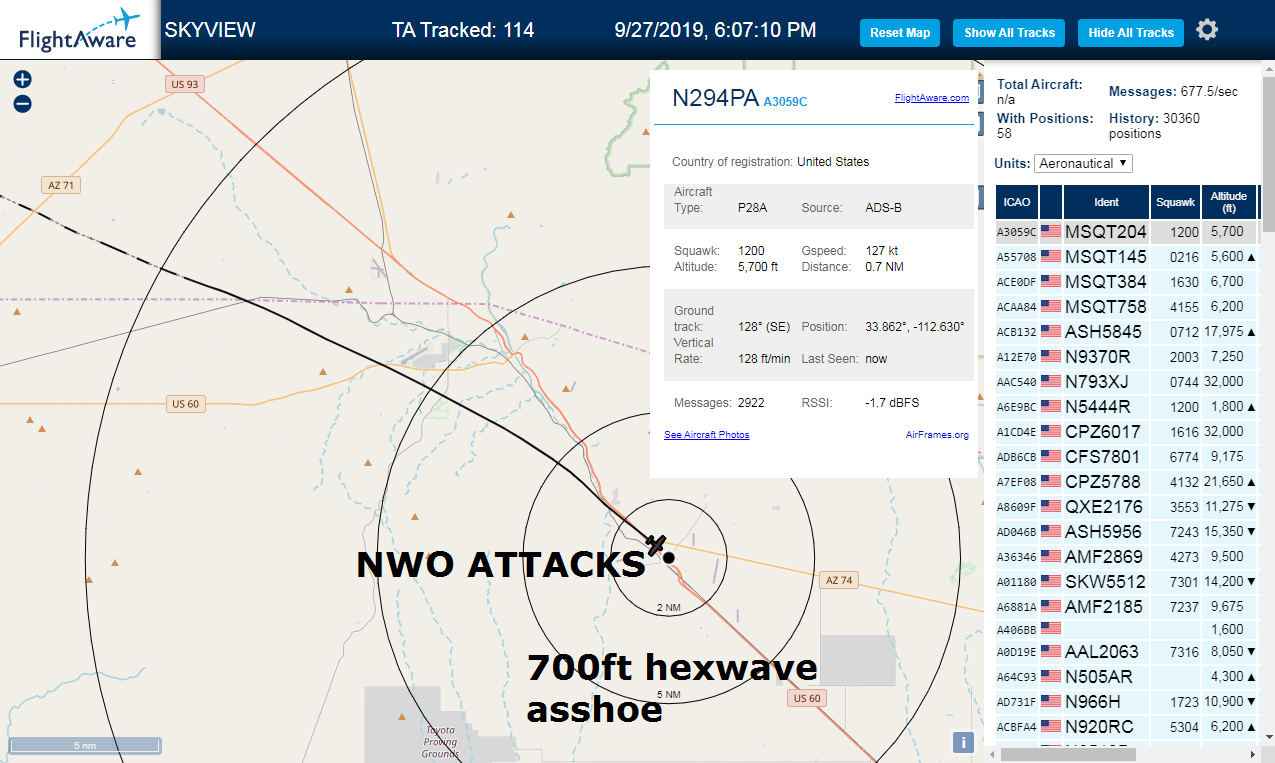Select the CPZ5788 aircraft row
This screenshot has height=763, width=1275.
point(1126,481)
